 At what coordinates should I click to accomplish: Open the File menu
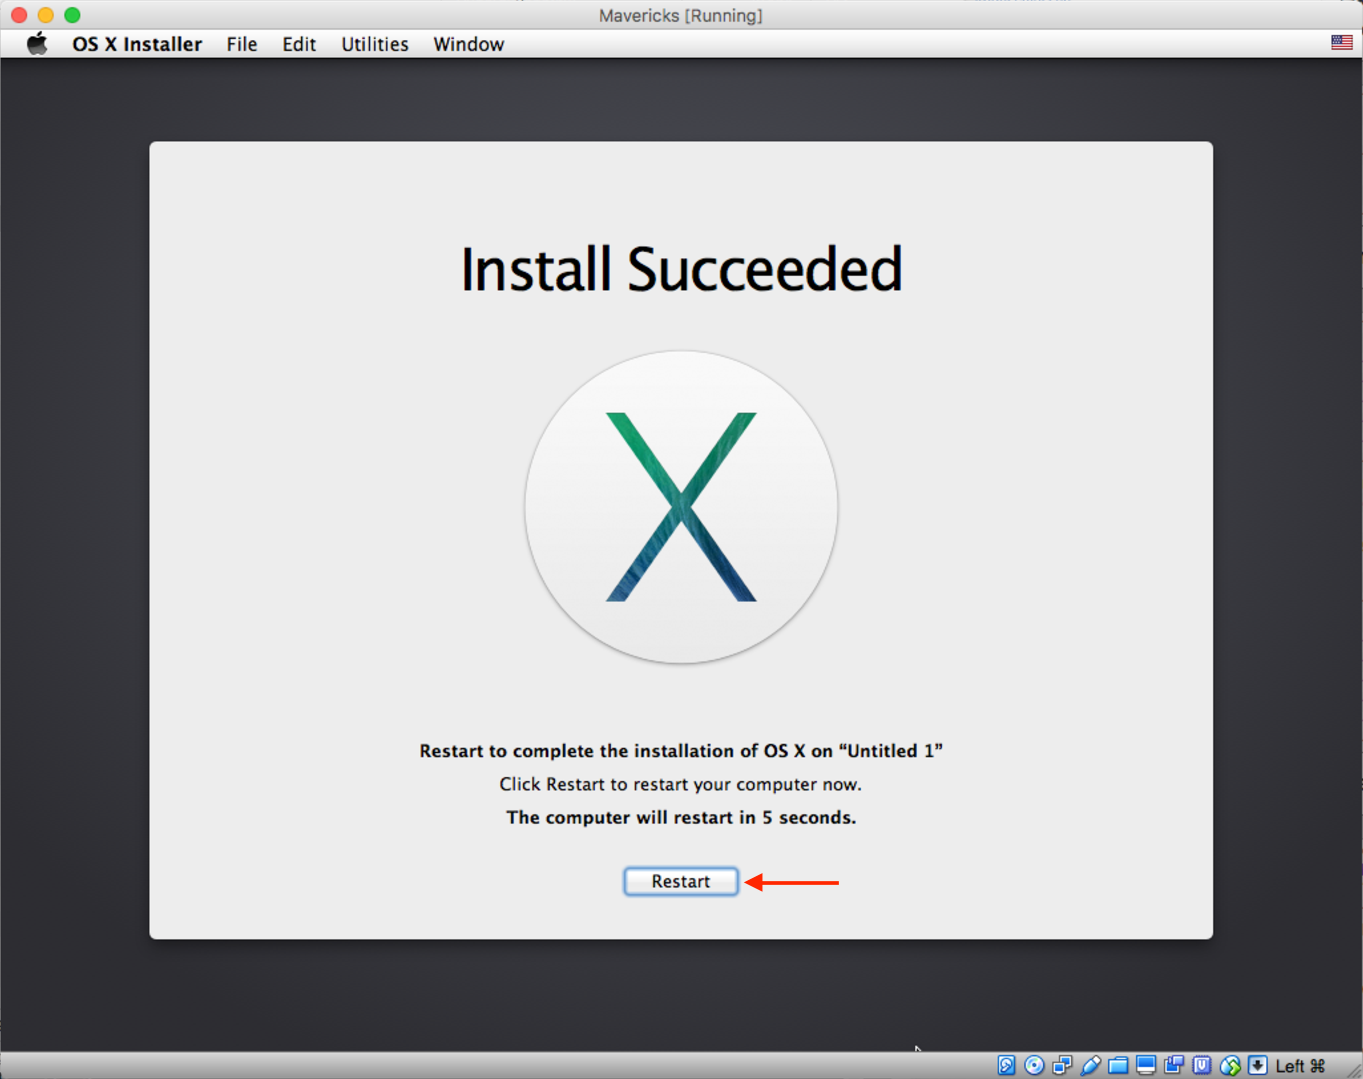(x=241, y=44)
